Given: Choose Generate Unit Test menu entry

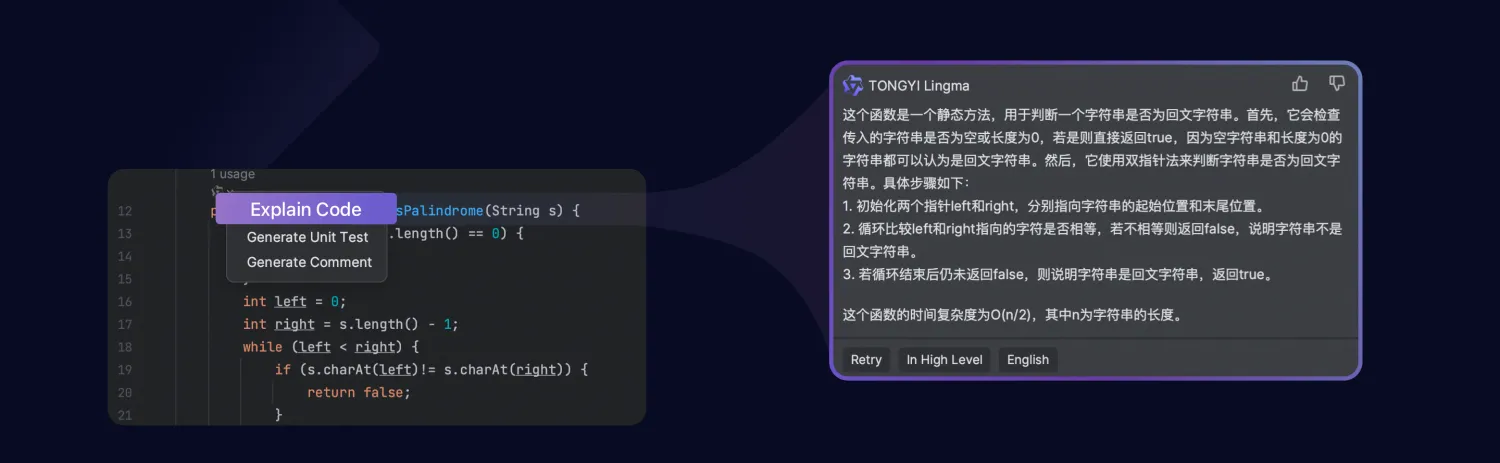Looking at the screenshot, I should click(x=308, y=237).
